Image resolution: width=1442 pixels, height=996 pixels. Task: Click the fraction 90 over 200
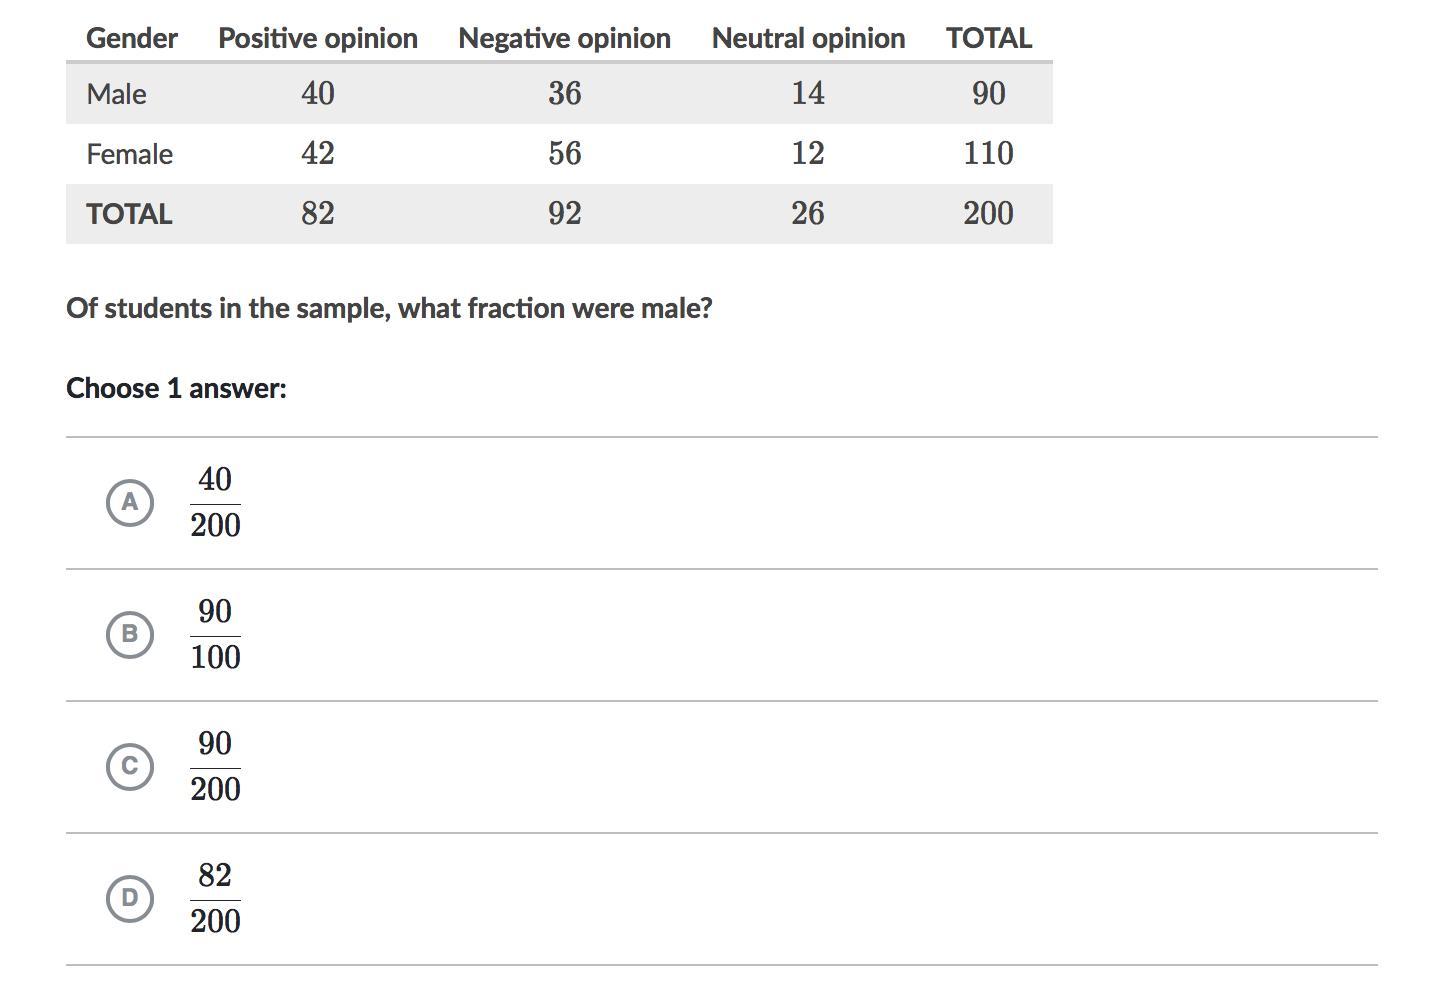(x=215, y=766)
